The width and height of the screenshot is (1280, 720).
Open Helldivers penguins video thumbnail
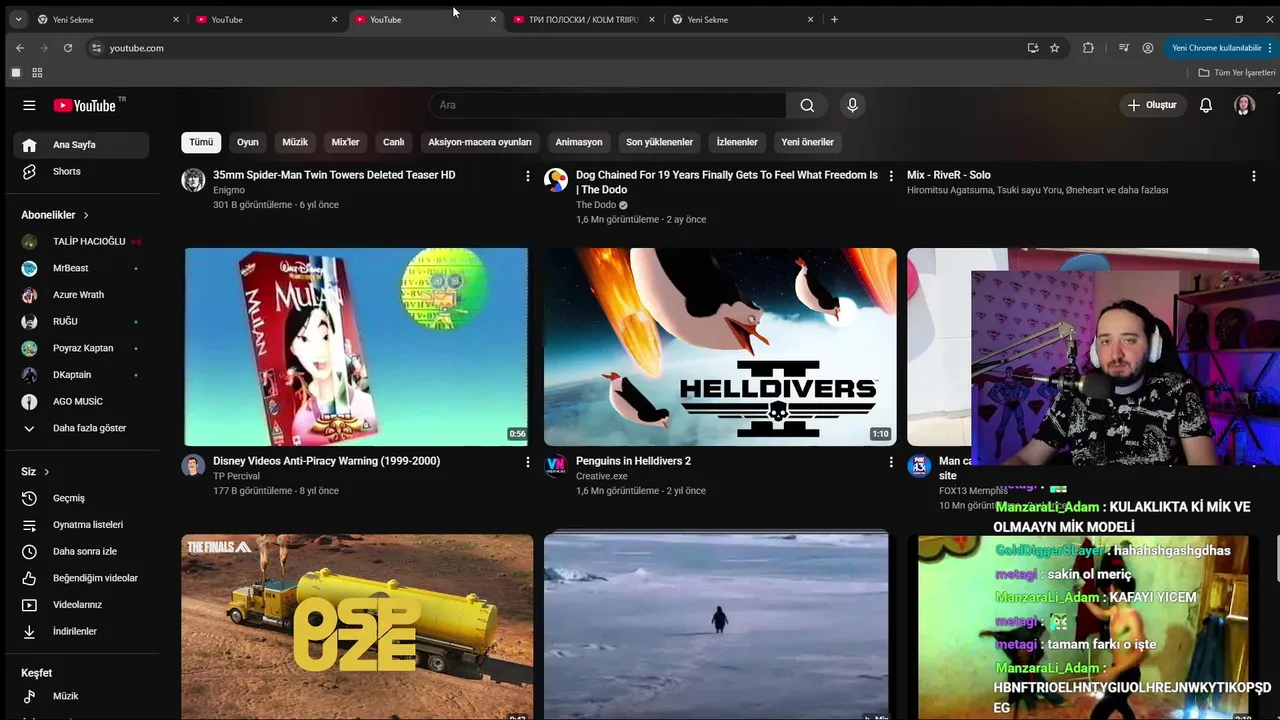720,347
